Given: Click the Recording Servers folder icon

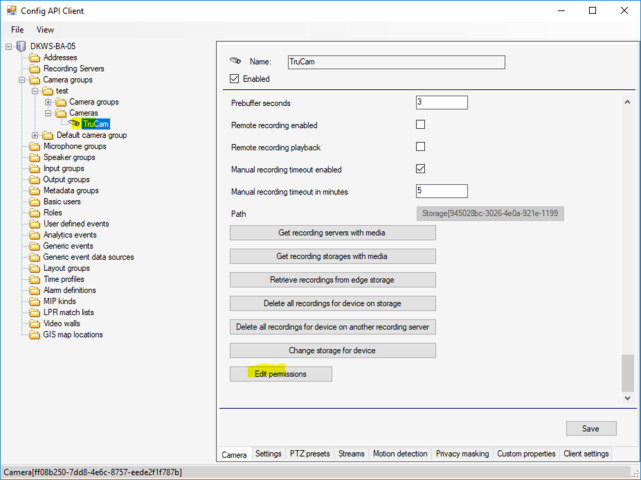Looking at the screenshot, I should [35, 69].
